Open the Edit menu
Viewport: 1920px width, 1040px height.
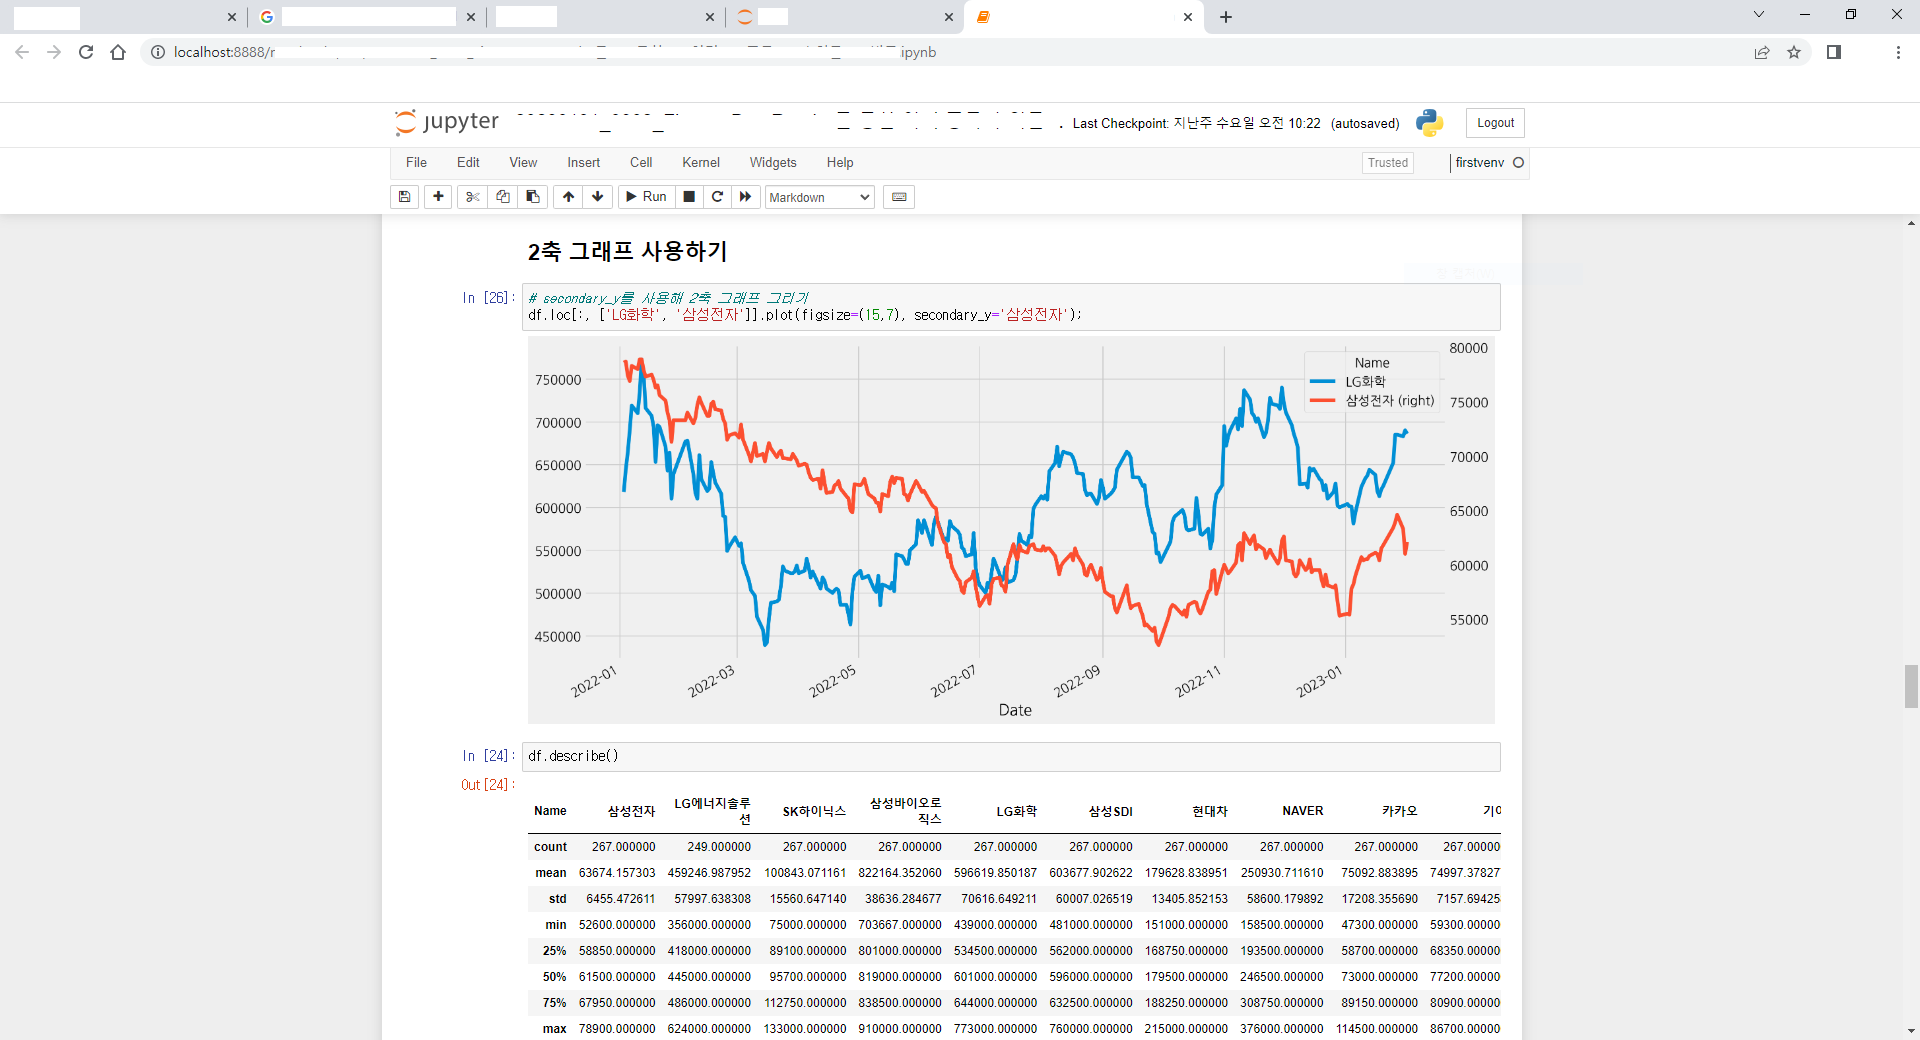click(x=468, y=162)
